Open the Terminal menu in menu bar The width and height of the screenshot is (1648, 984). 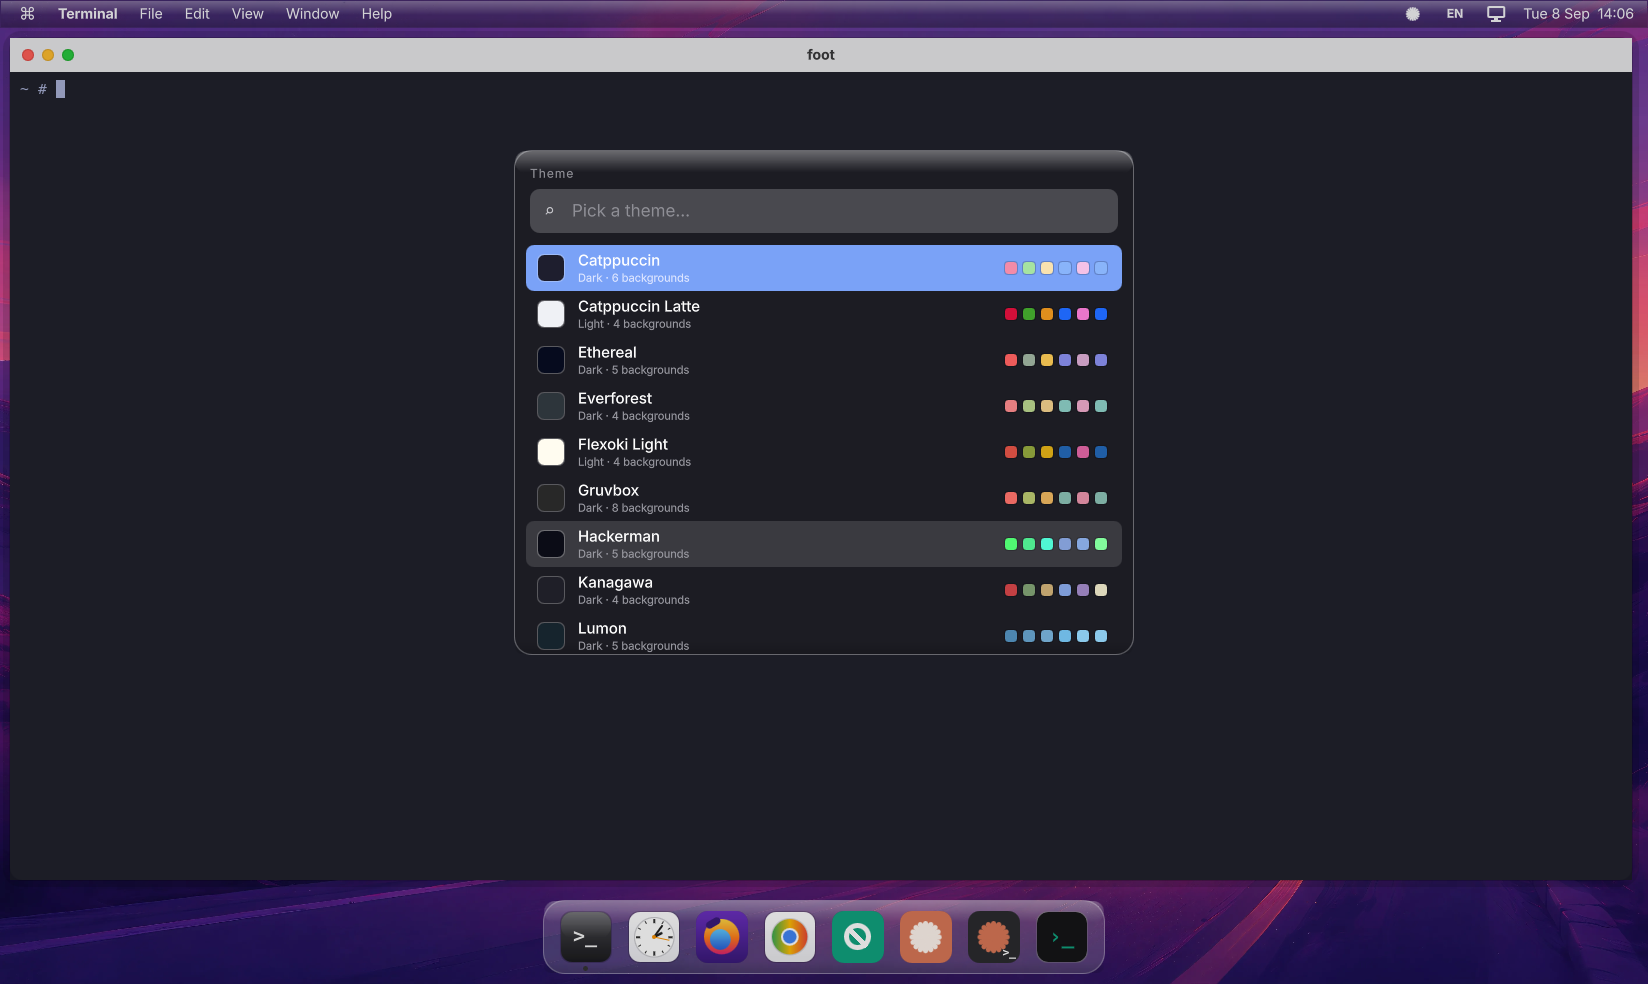point(88,14)
